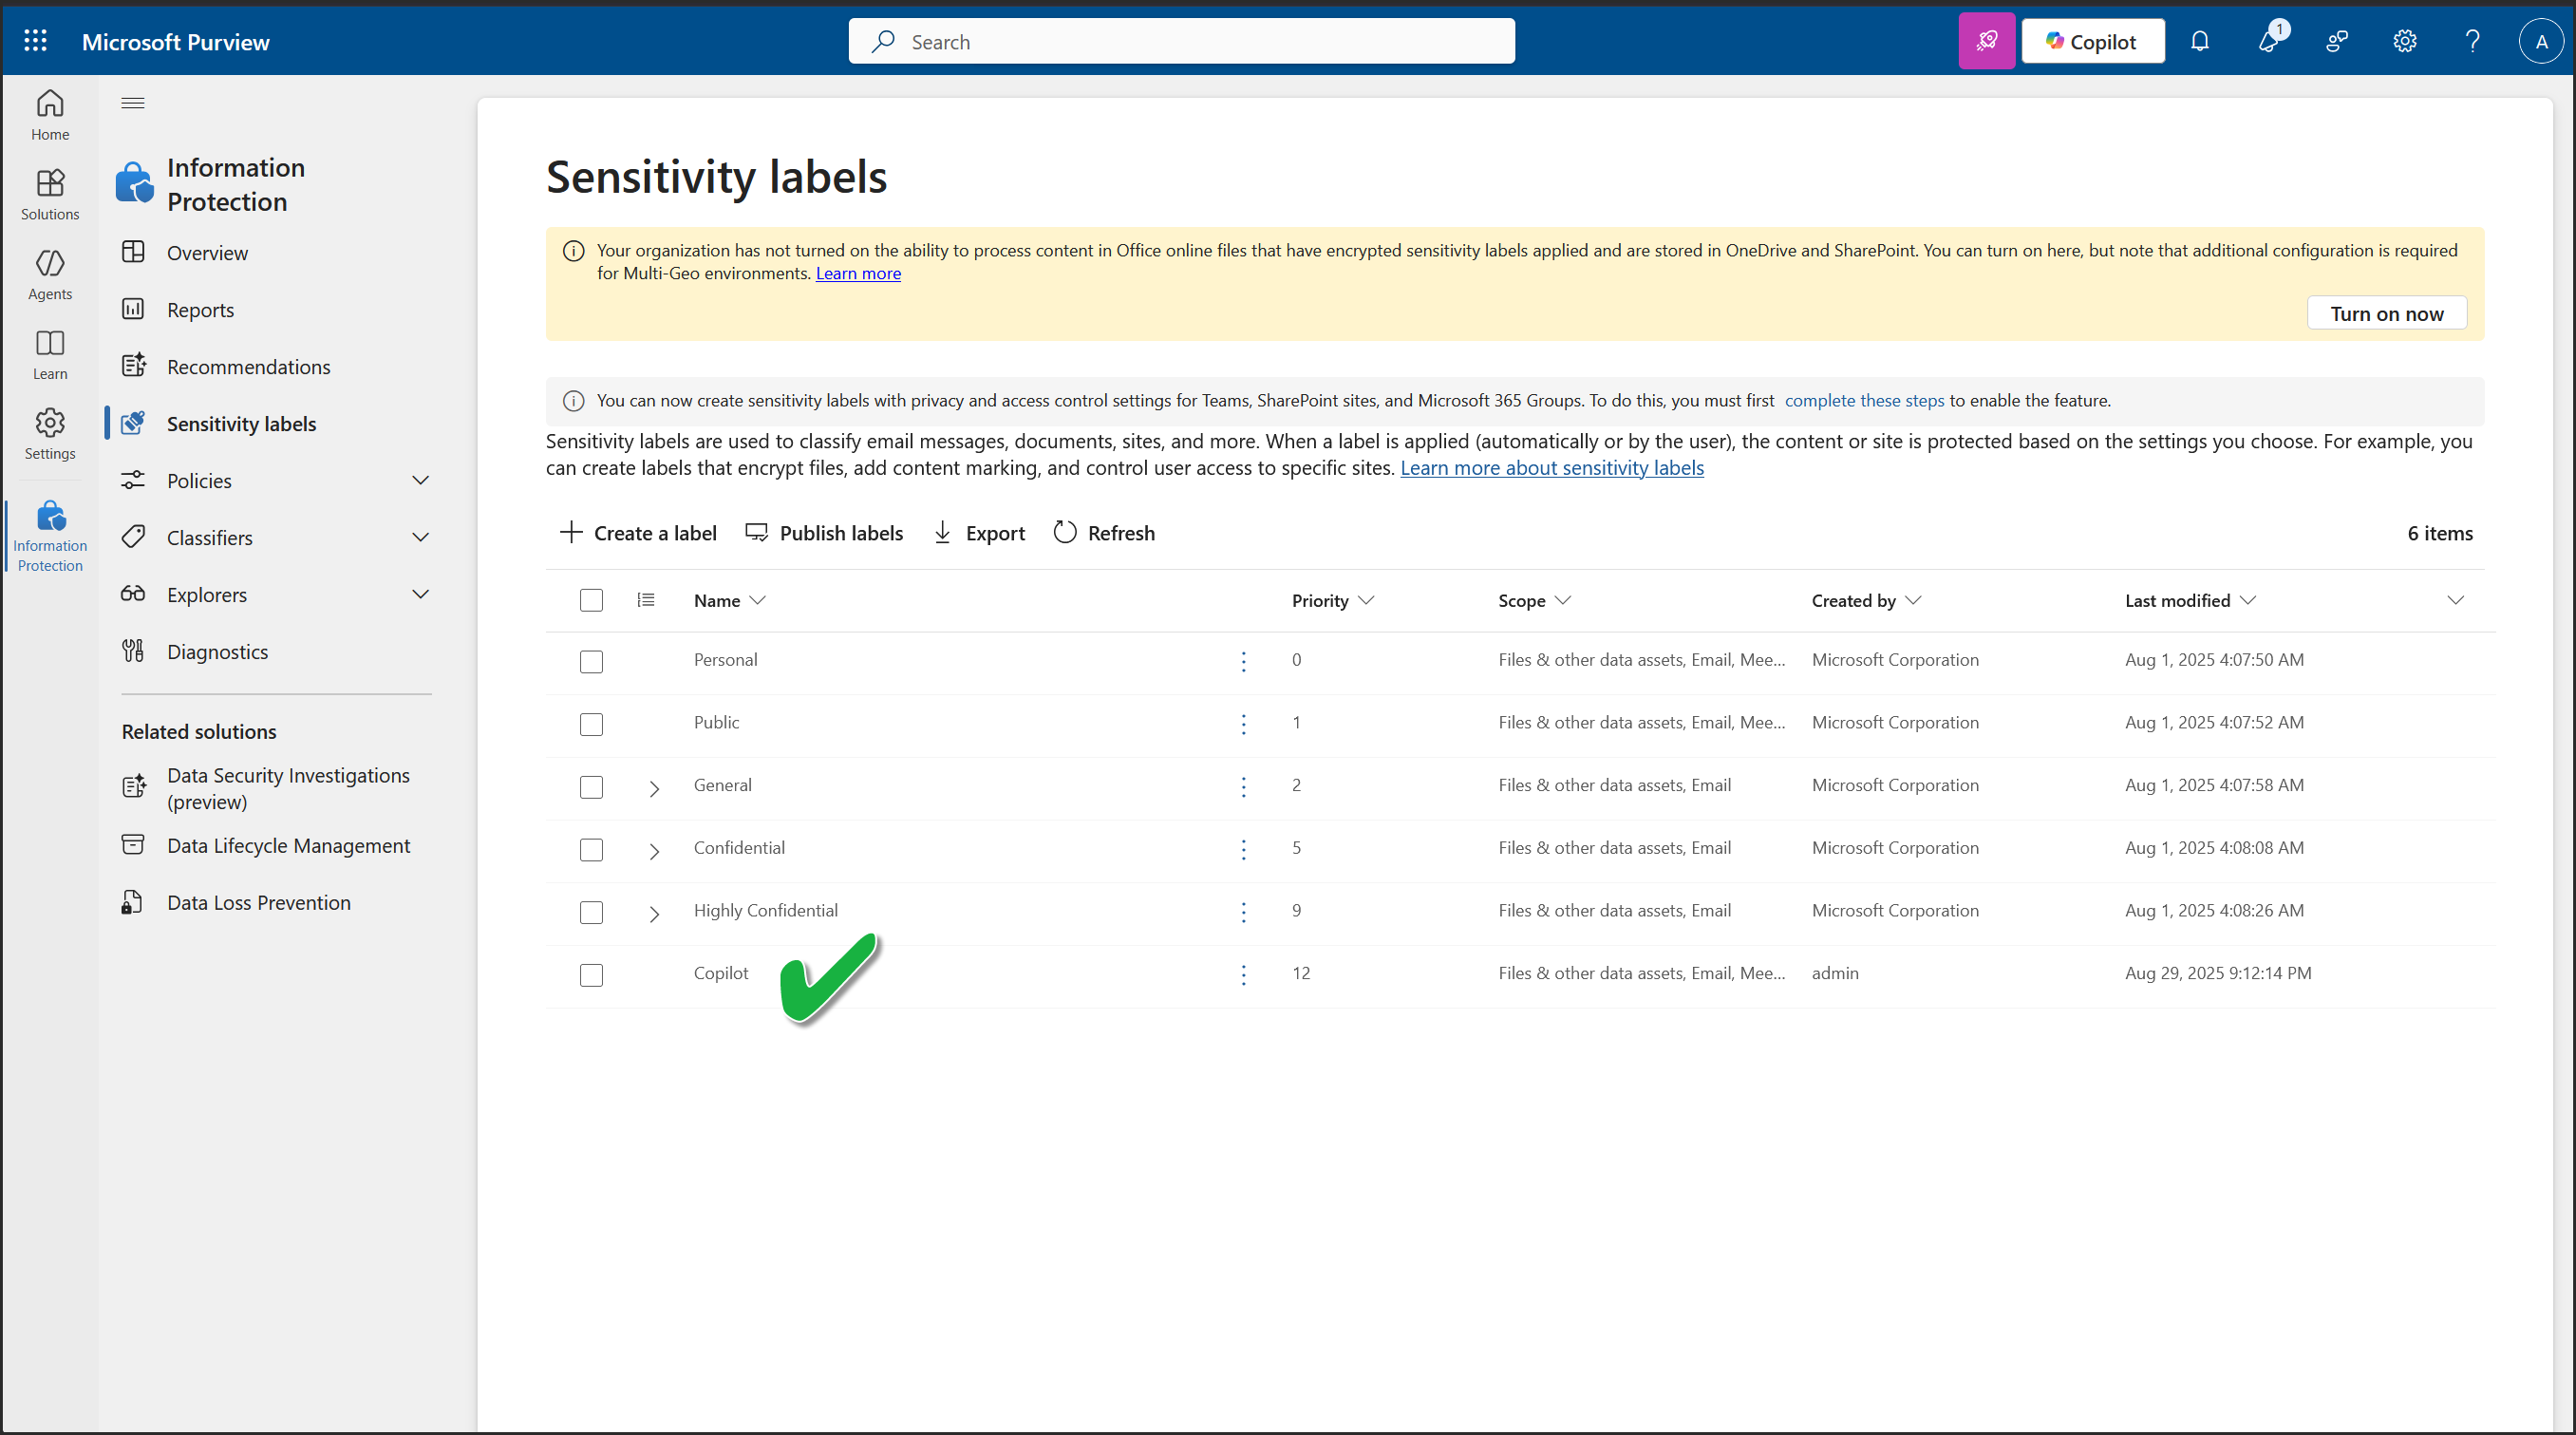Open the complete these steps link
The width and height of the screenshot is (2576, 1435).
(x=1864, y=400)
